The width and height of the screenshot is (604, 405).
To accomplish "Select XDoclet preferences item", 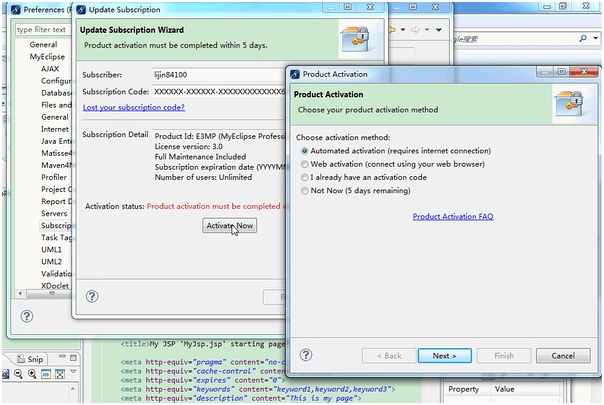I will 55,286.
